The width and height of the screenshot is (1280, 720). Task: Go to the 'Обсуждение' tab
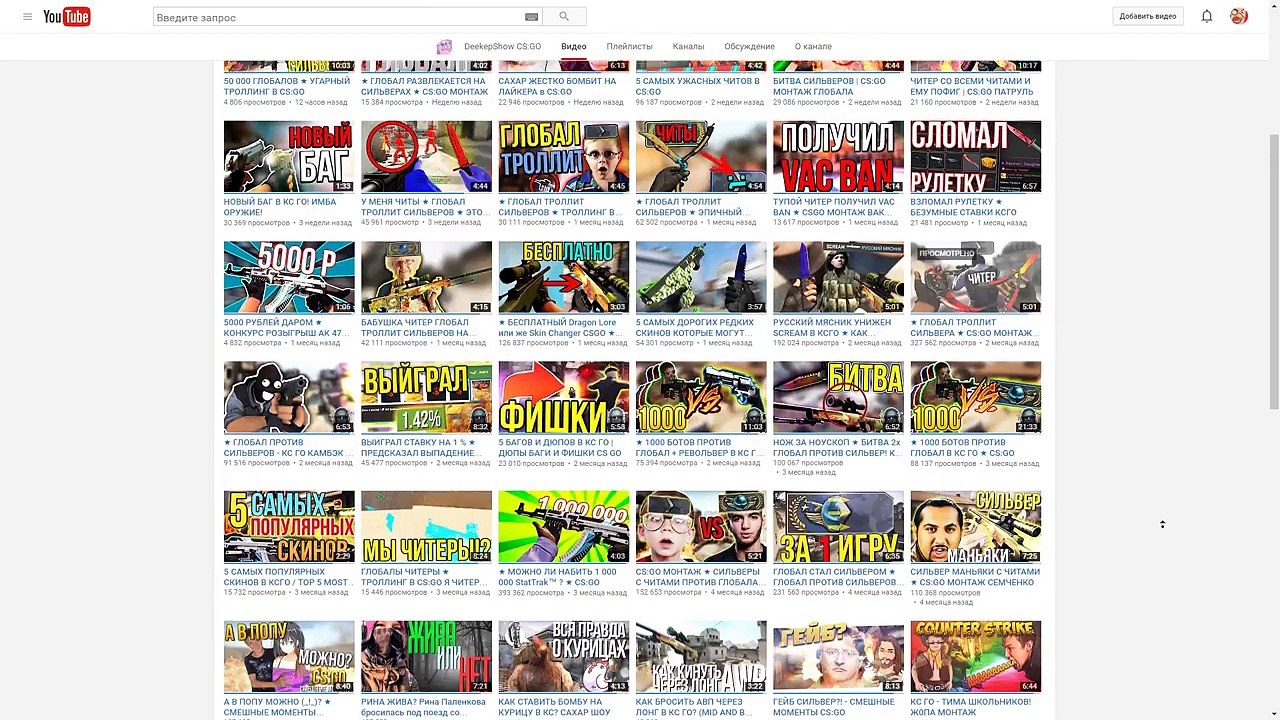[x=750, y=47]
